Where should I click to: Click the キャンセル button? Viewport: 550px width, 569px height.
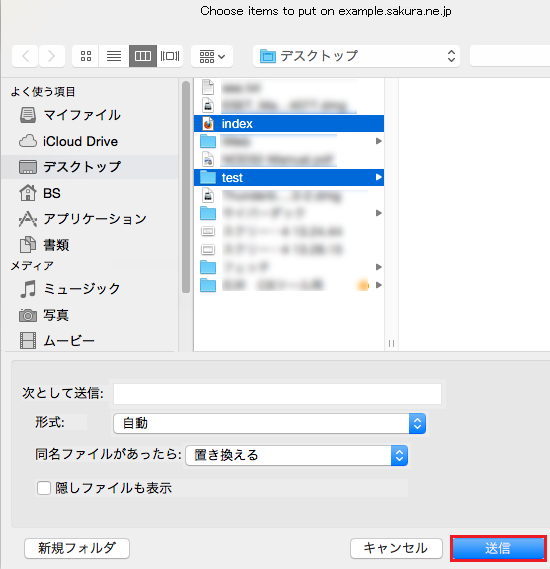(x=396, y=548)
